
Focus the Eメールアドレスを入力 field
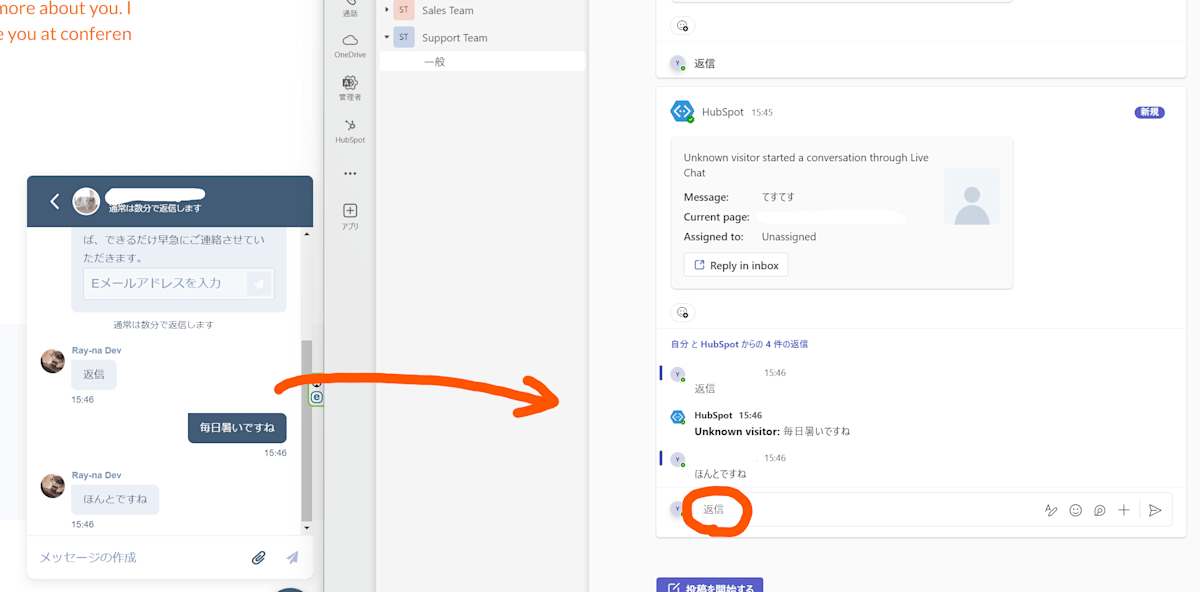(165, 284)
